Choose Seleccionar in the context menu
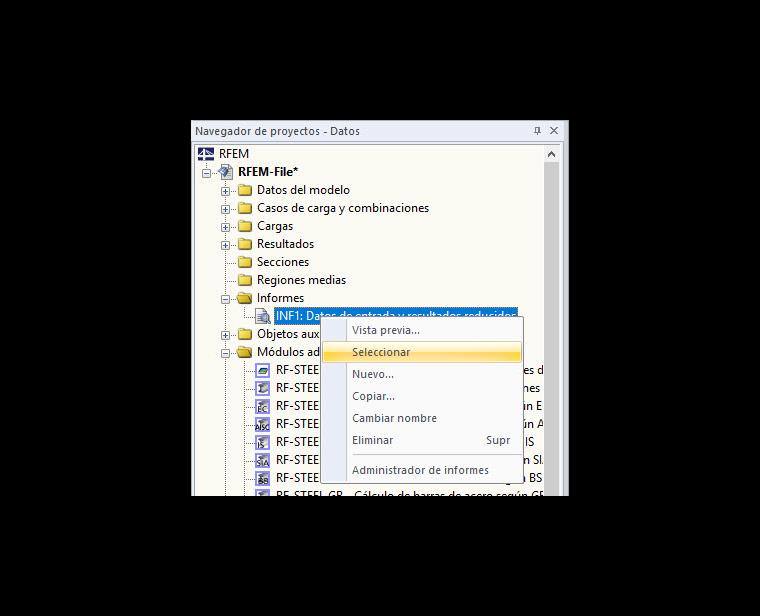 pyautogui.click(x=422, y=352)
